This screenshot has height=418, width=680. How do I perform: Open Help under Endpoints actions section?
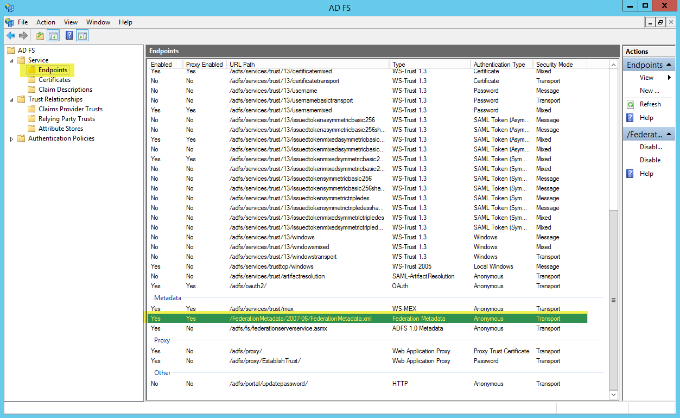646,116
